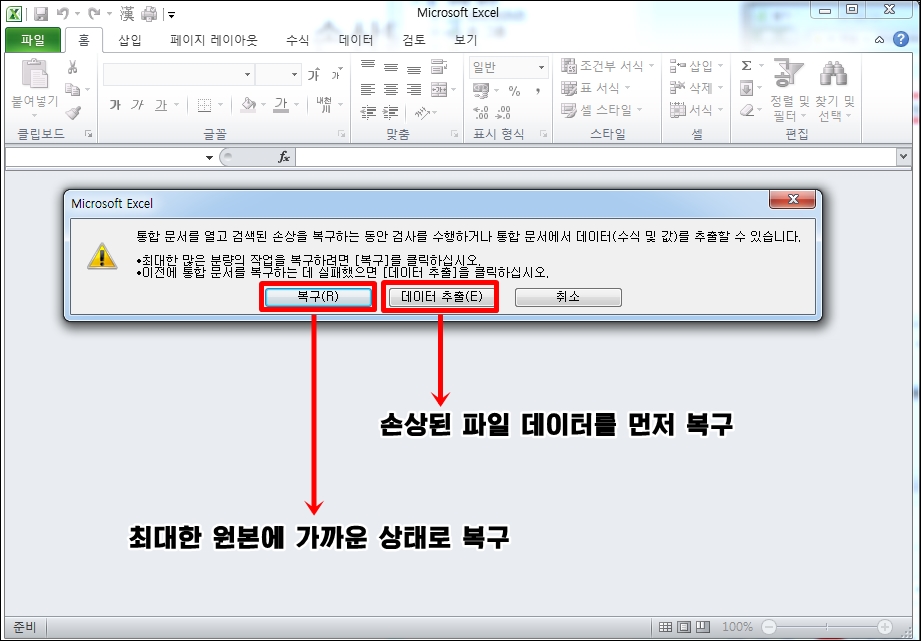
Task: Click into the formula bar
Action: tap(596, 157)
